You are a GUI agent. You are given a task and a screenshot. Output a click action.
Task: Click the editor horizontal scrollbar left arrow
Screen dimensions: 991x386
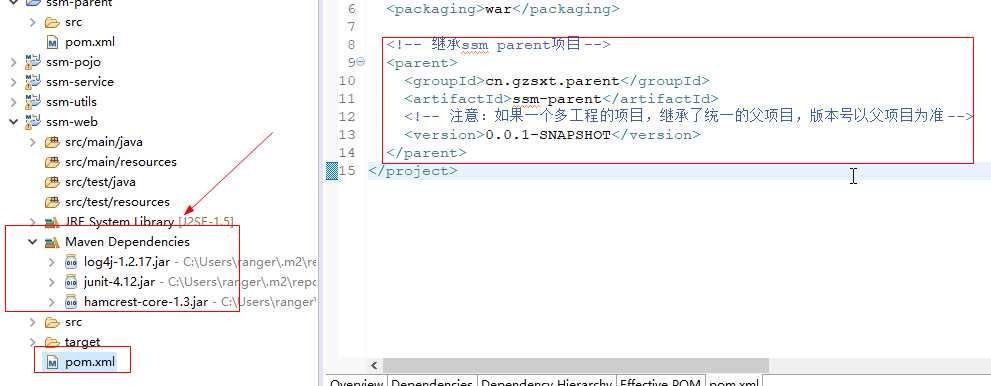pos(374,366)
